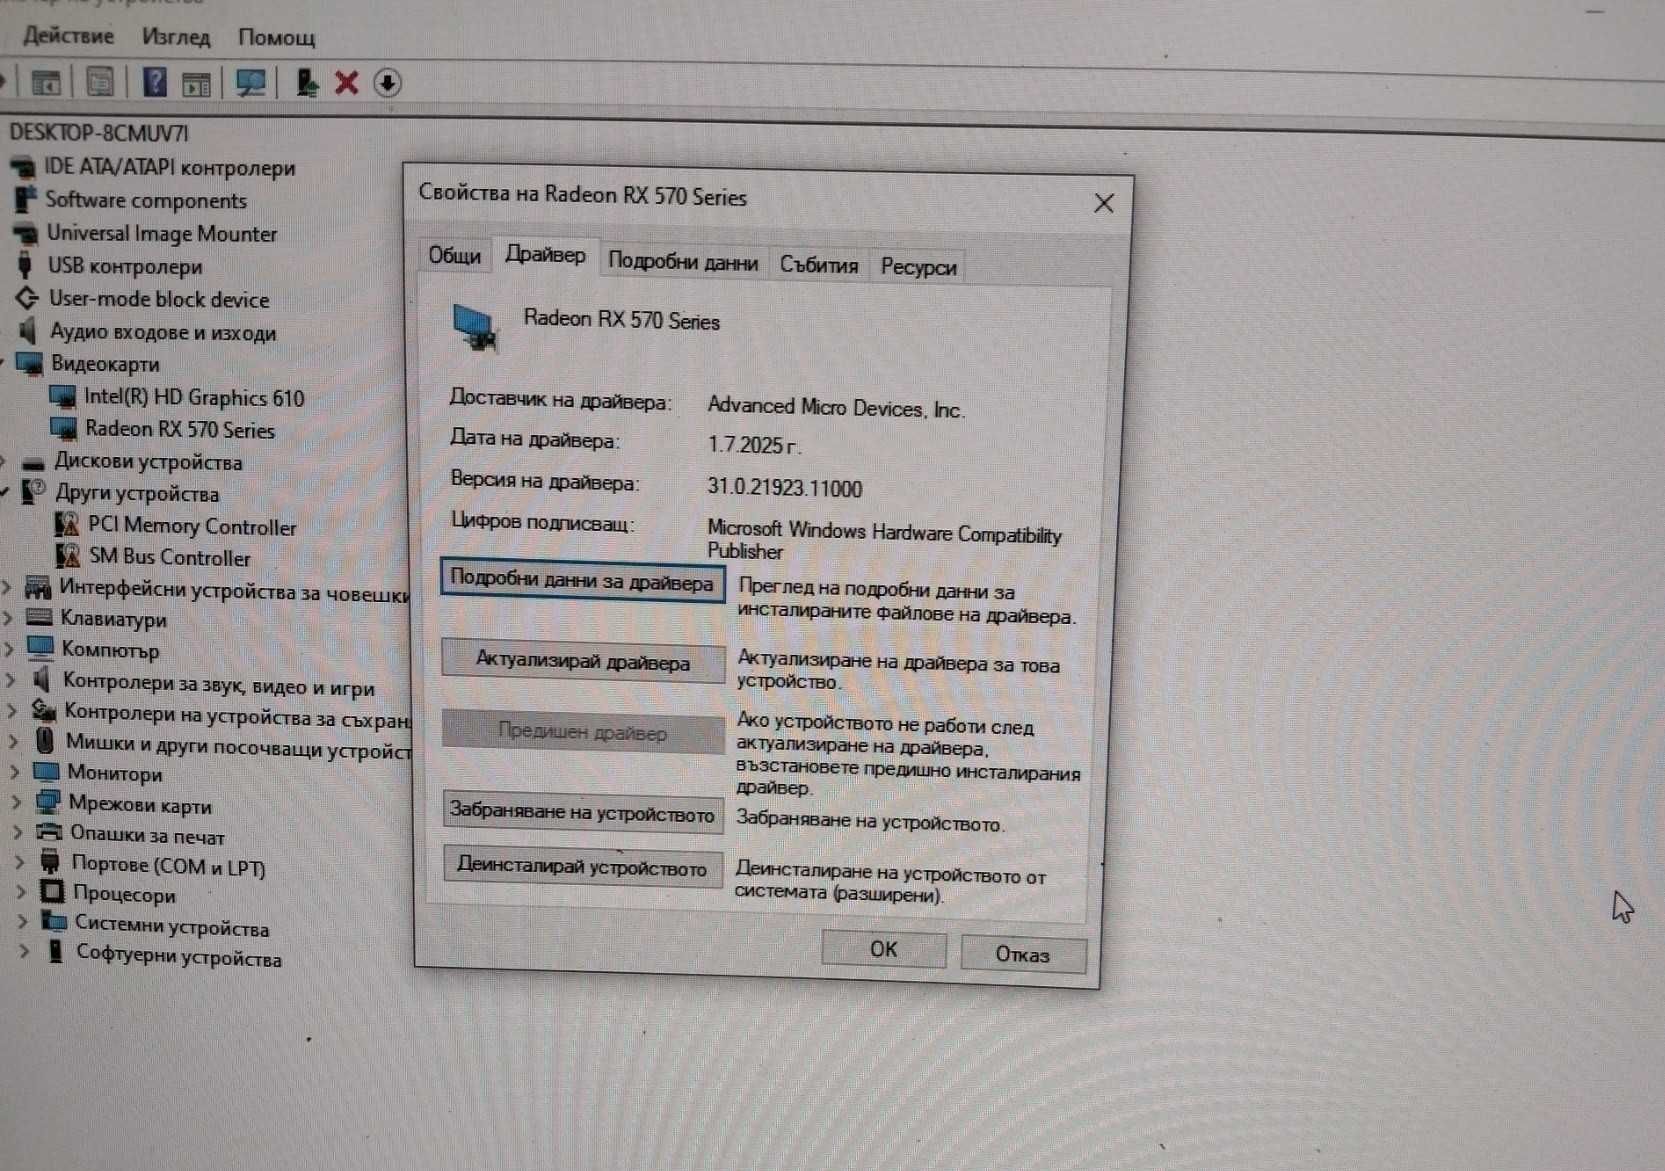Viewport: 1665px width, 1171px height.
Task: Click the scan for hardware changes monitor icon
Action: [x=251, y=83]
